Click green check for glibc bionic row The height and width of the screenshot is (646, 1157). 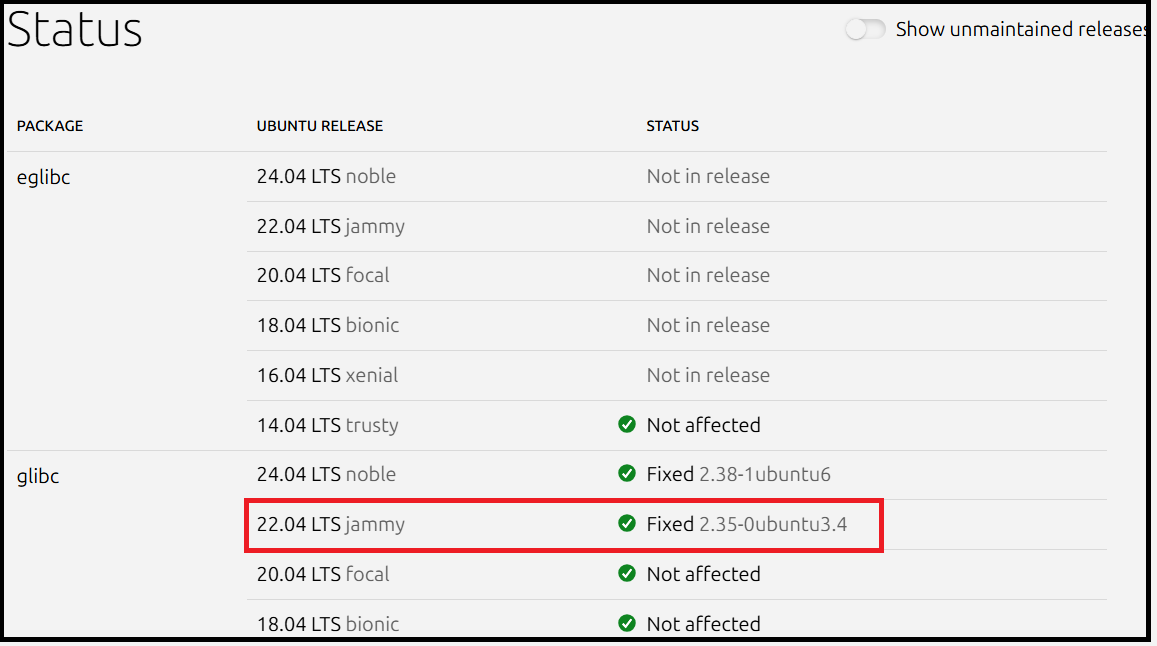click(x=627, y=623)
